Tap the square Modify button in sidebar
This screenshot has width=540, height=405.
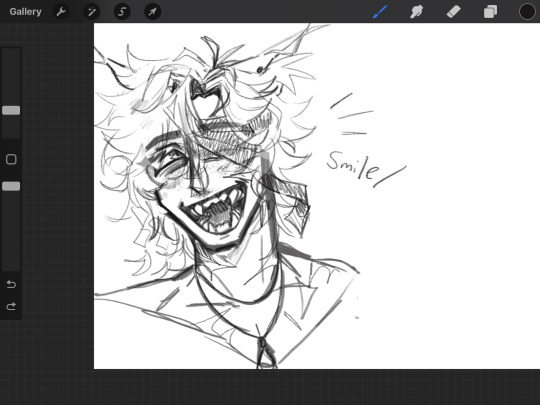11,159
